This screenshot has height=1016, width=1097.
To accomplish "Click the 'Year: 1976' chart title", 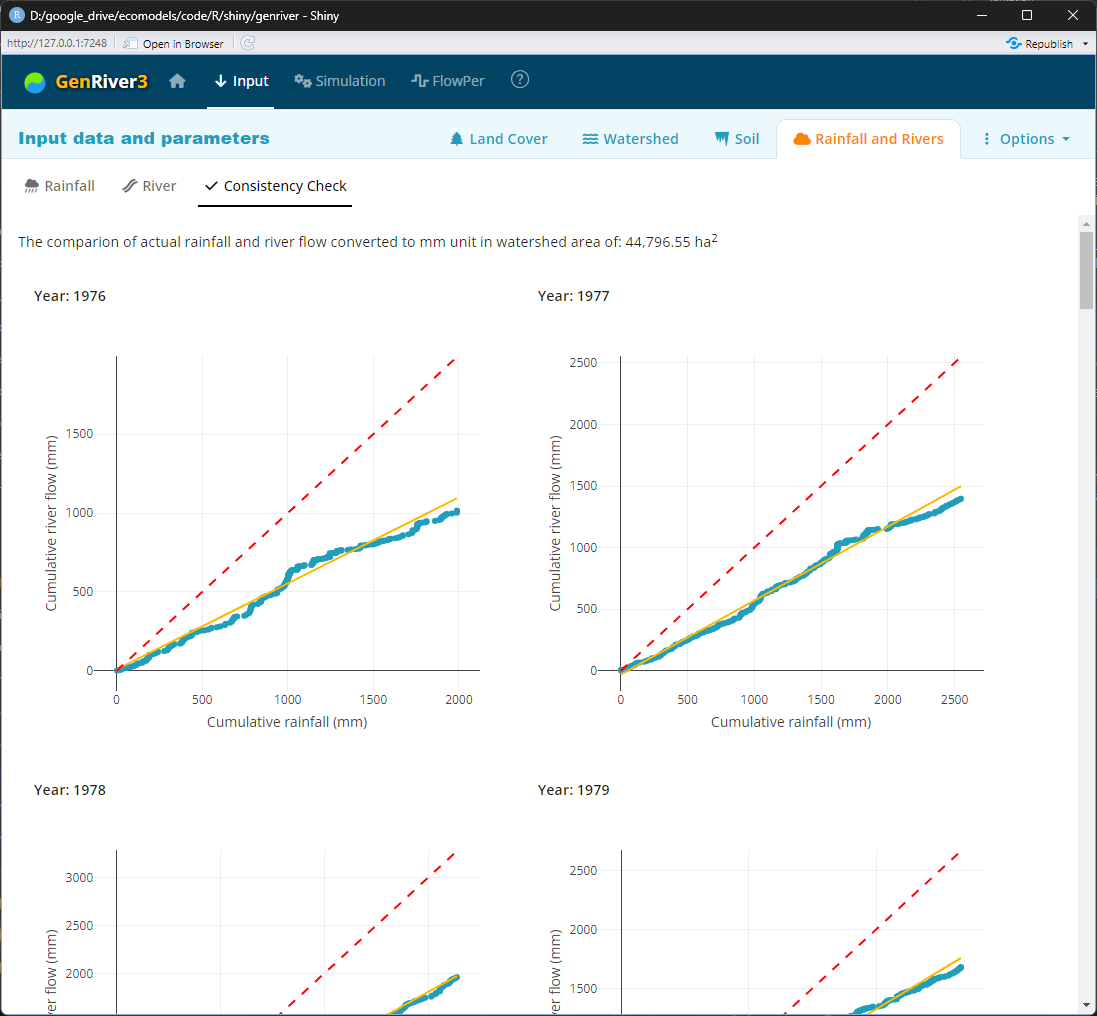I will coord(70,296).
